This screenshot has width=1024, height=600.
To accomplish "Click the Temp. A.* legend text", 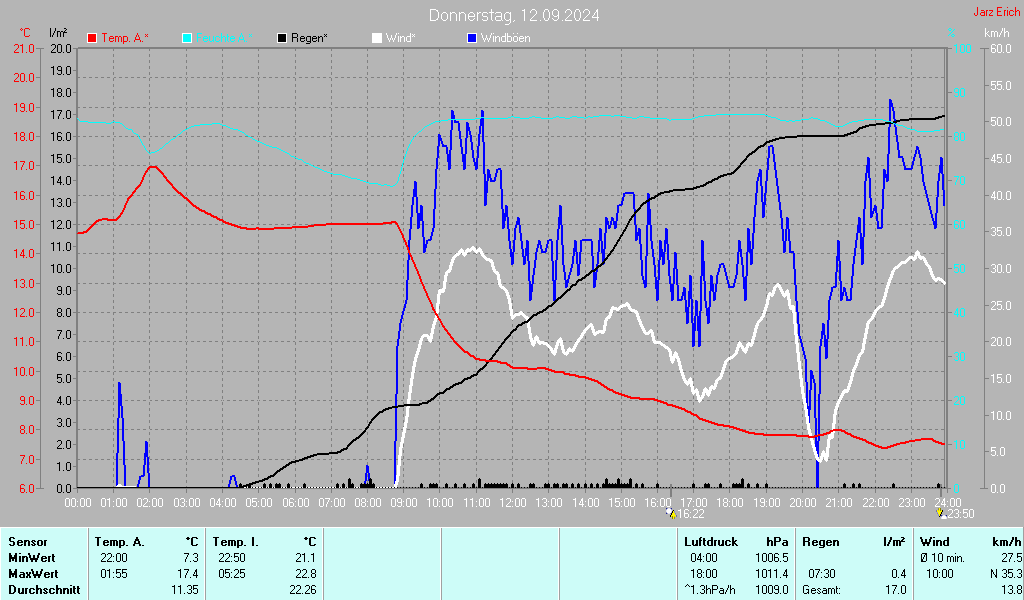I will 125,38.
